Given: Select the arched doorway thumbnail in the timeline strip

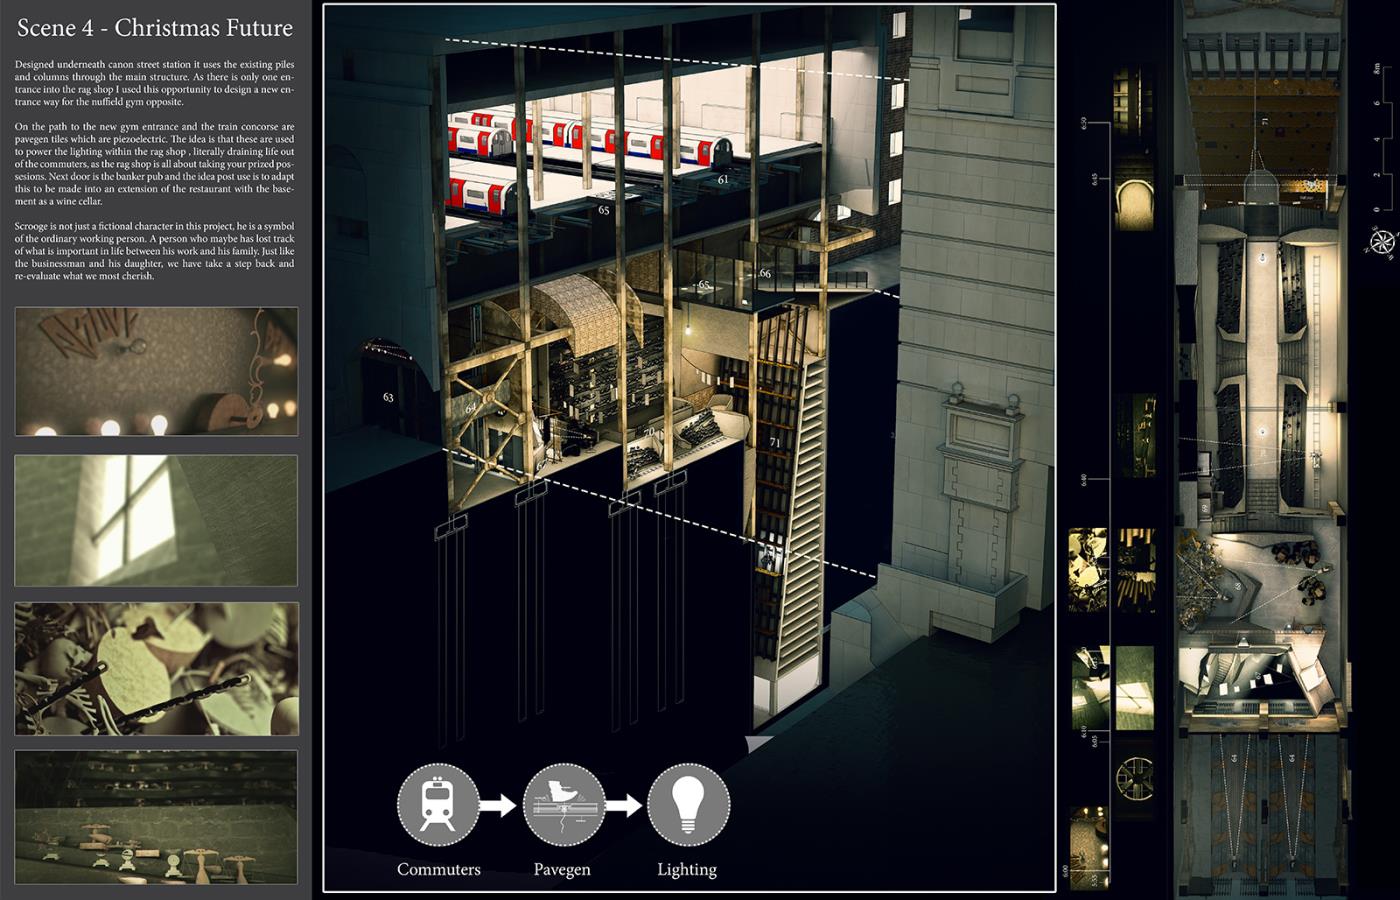Looking at the screenshot, I should point(1134,202).
